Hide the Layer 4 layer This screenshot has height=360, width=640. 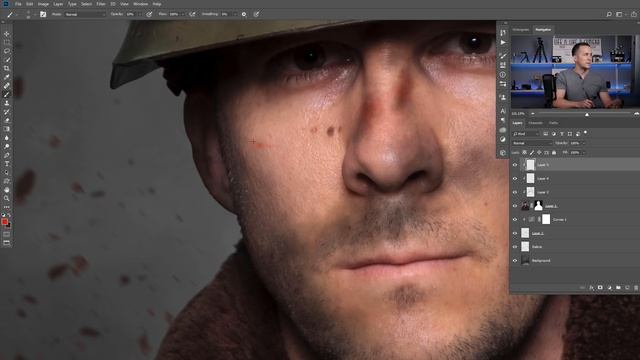(515, 178)
